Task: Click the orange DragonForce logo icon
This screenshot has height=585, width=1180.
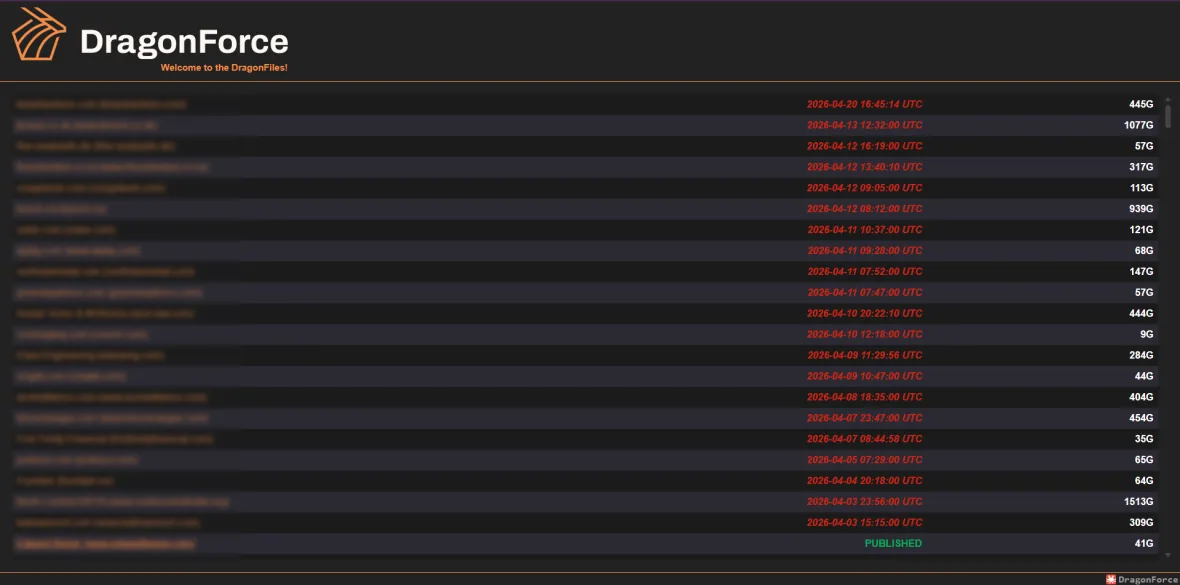Action: [39, 34]
